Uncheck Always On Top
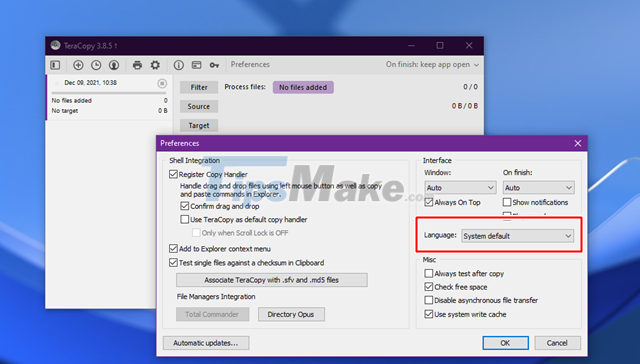 click(429, 202)
